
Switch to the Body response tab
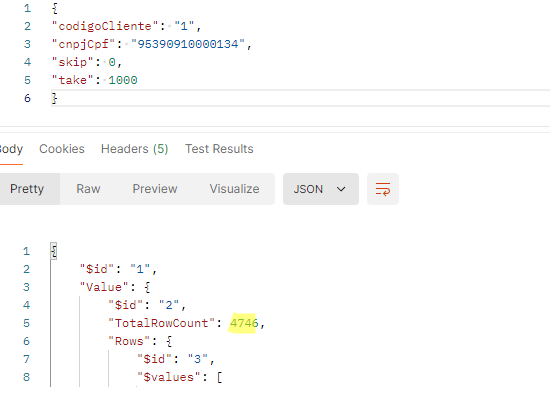click(x=11, y=149)
